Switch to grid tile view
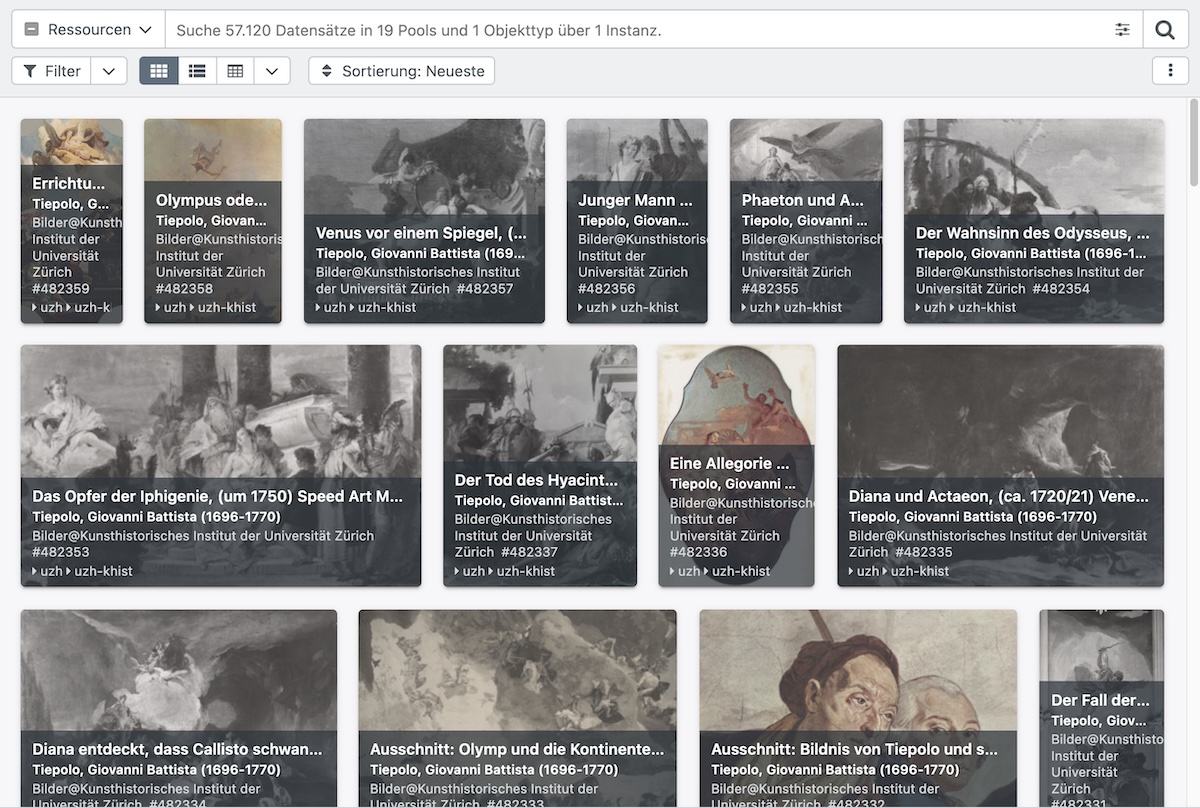The image size is (1200, 808). (x=159, y=71)
